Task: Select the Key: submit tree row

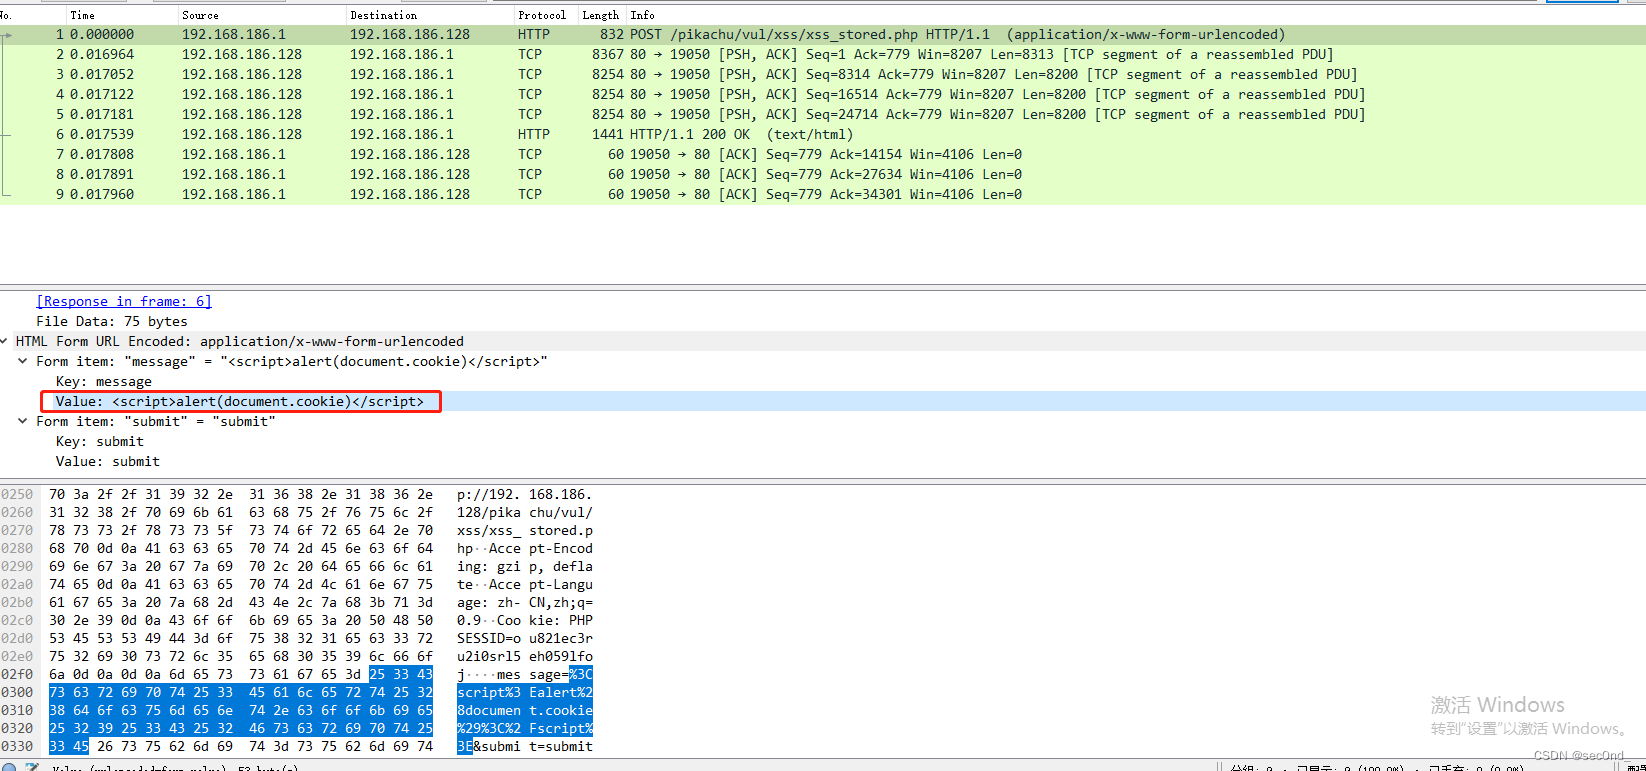Action: point(100,441)
